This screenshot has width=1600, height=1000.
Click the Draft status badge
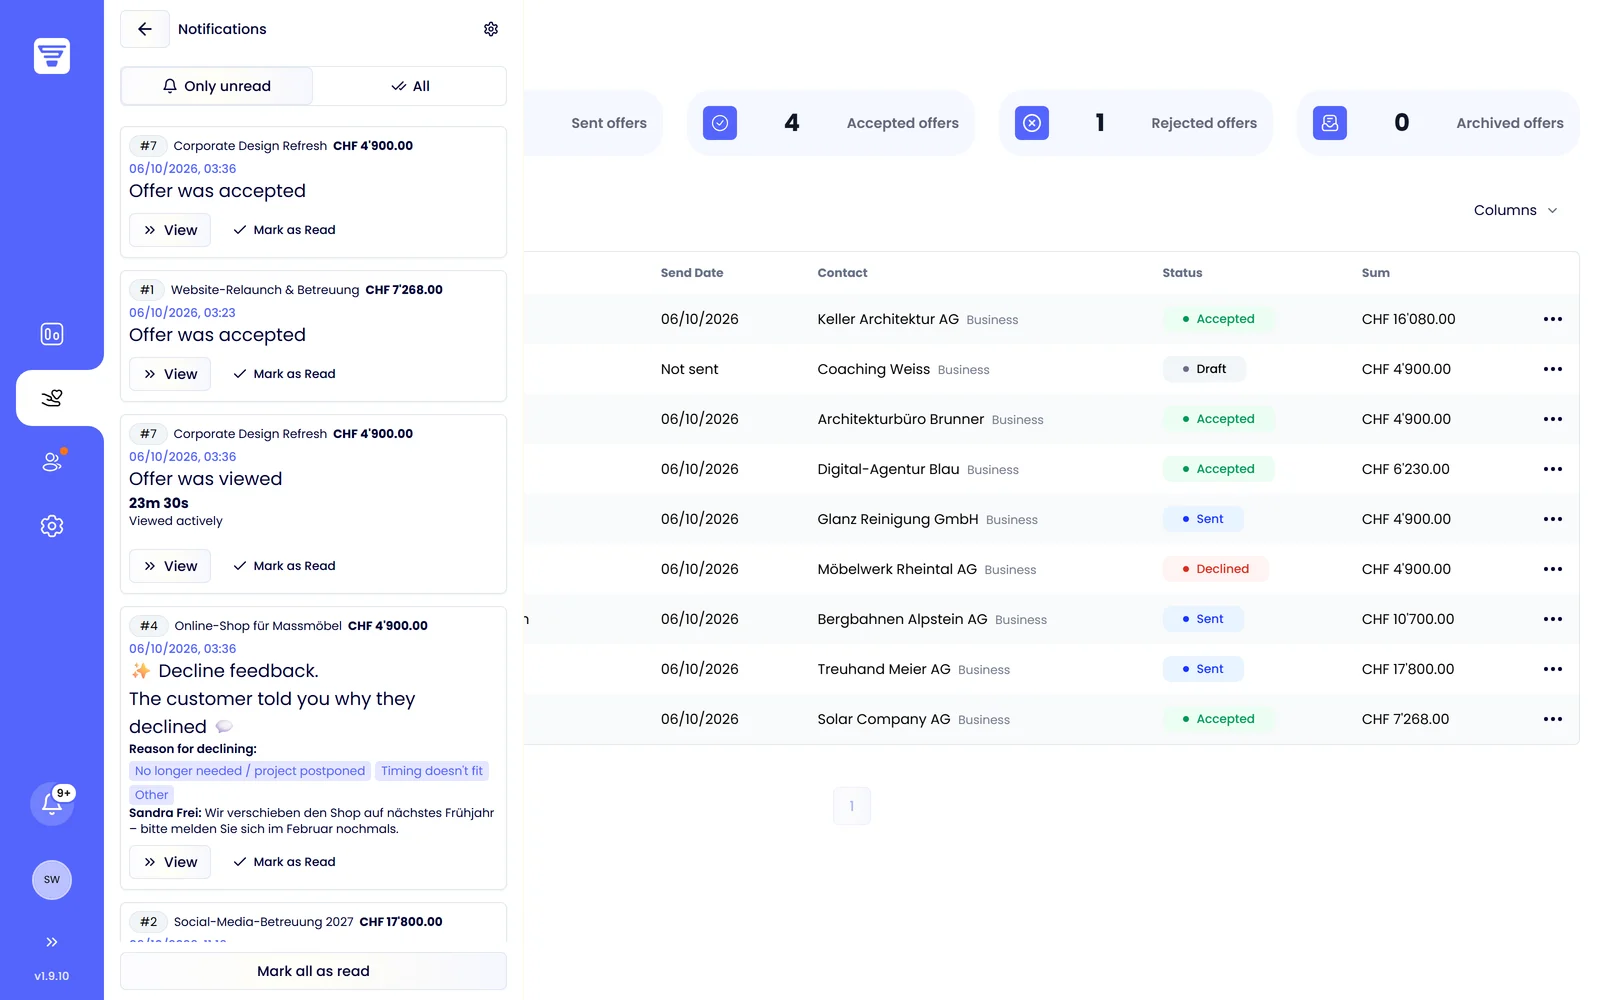coord(1204,369)
